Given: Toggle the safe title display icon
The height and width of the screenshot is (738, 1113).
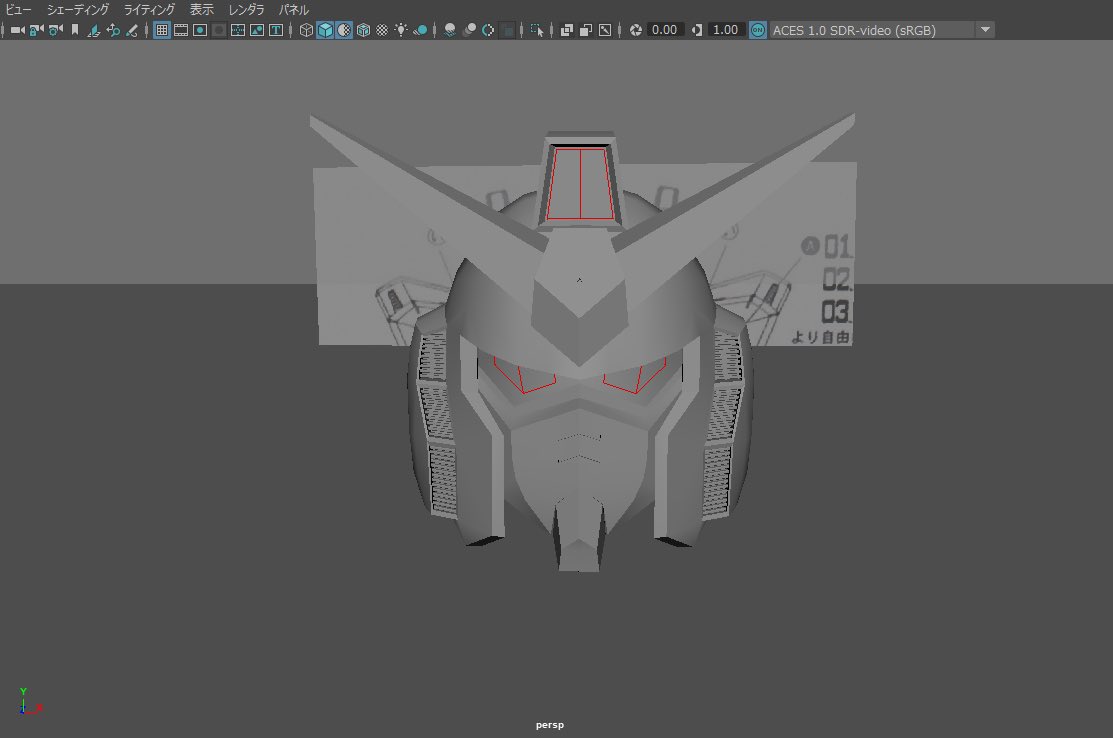Looking at the screenshot, I should point(276,29).
